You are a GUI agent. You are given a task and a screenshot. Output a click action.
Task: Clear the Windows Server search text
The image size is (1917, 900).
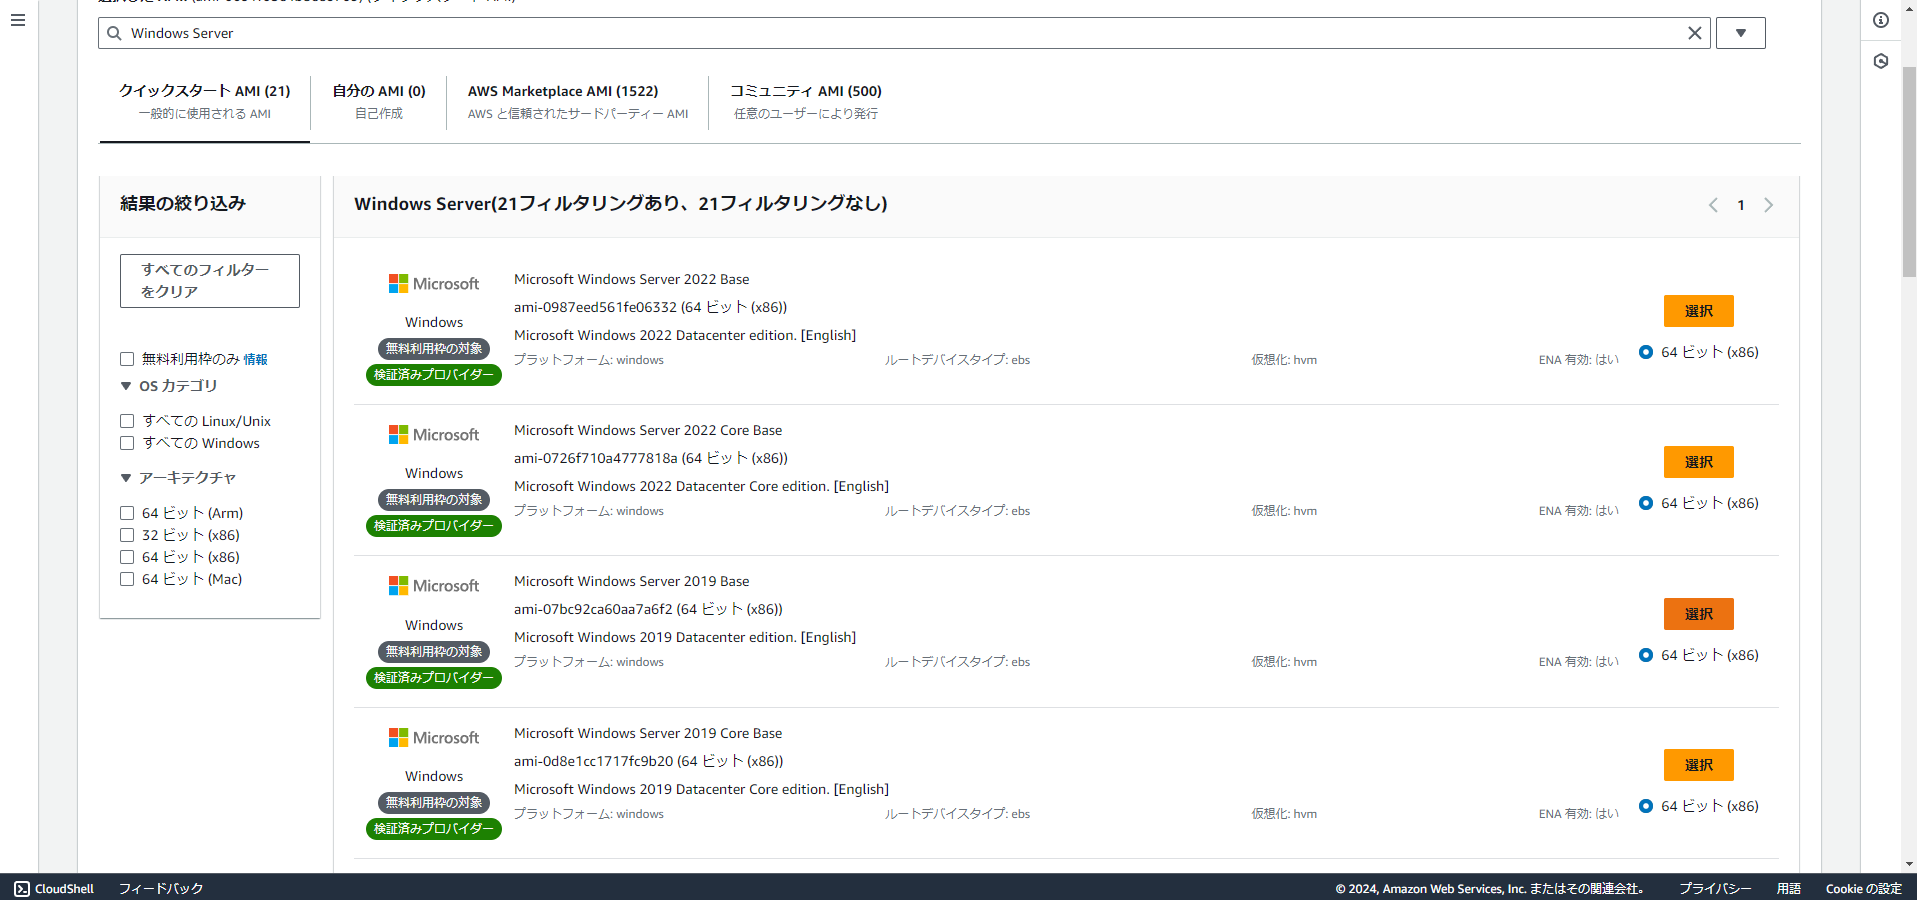(1694, 33)
